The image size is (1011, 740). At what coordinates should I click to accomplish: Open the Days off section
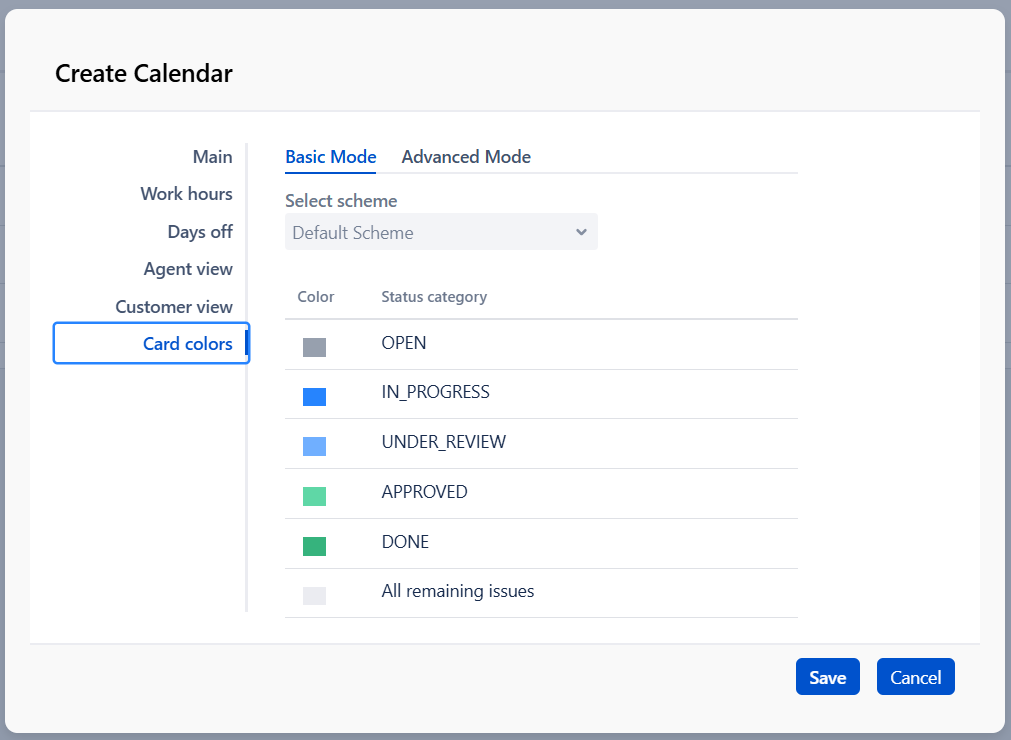(x=200, y=232)
